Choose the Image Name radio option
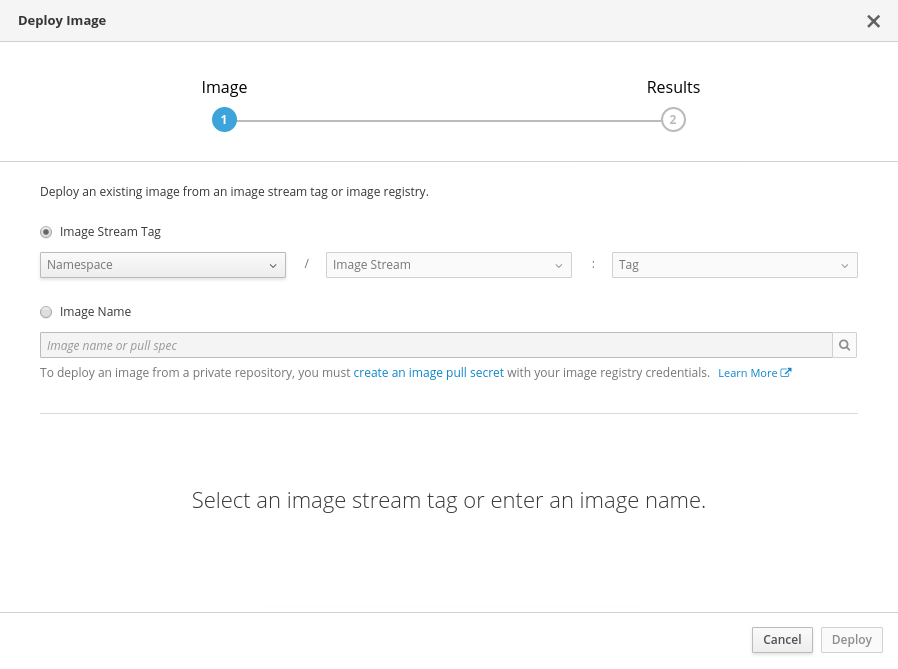 tap(46, 312)
